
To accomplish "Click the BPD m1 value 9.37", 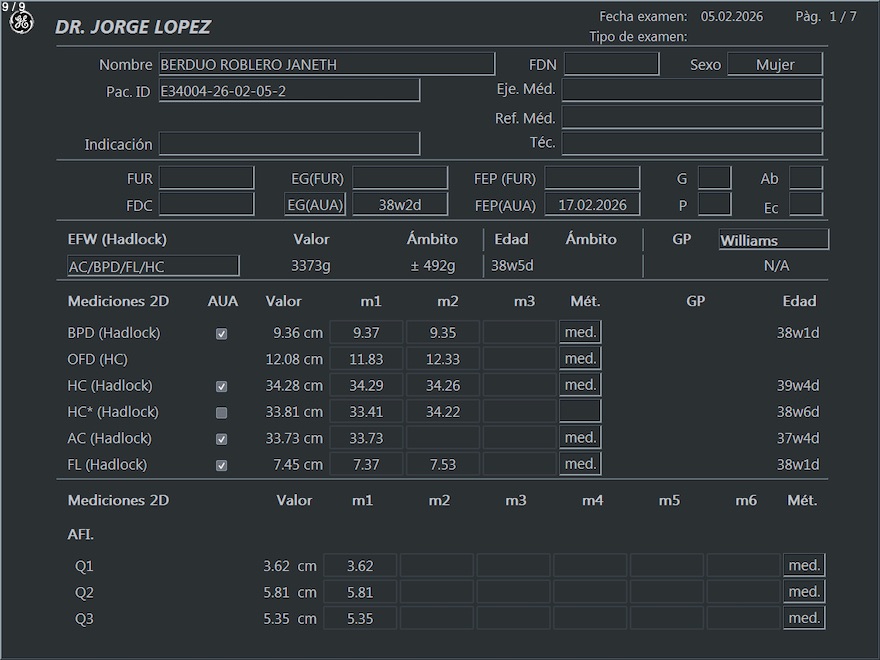I will pyautogui.click(x=366, y=333).
